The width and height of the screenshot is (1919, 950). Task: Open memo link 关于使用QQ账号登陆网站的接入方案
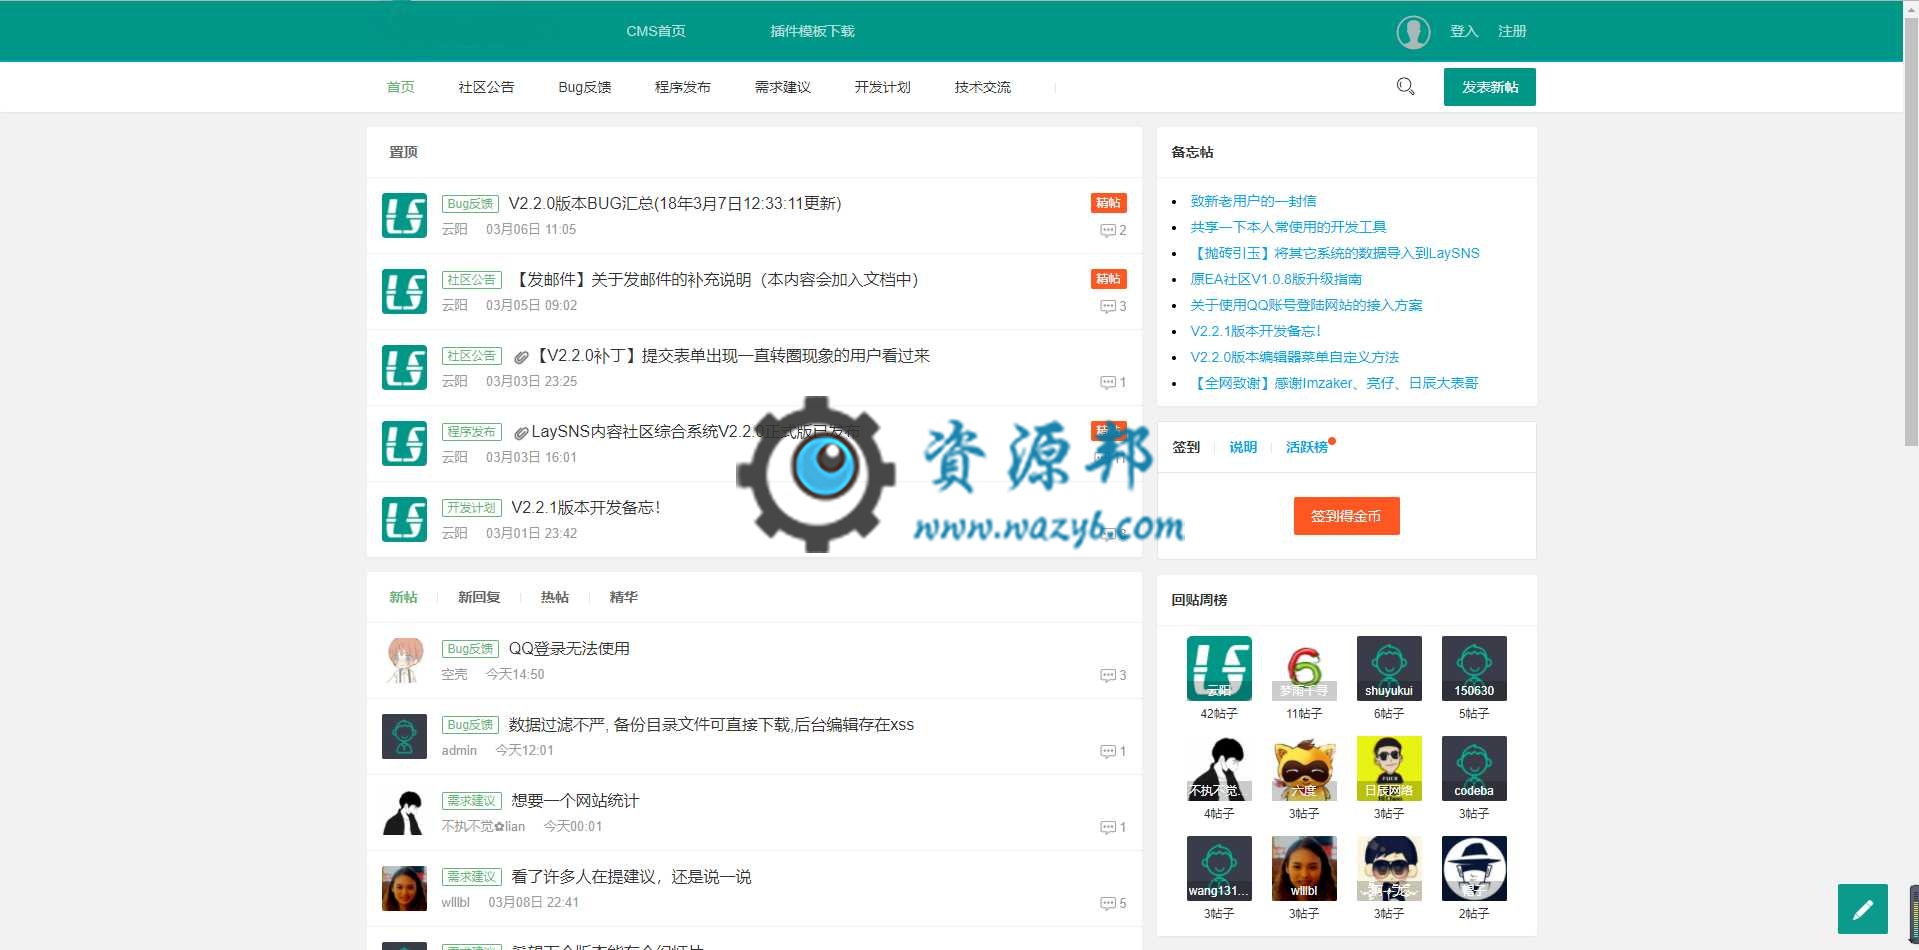click(1306, 305)
